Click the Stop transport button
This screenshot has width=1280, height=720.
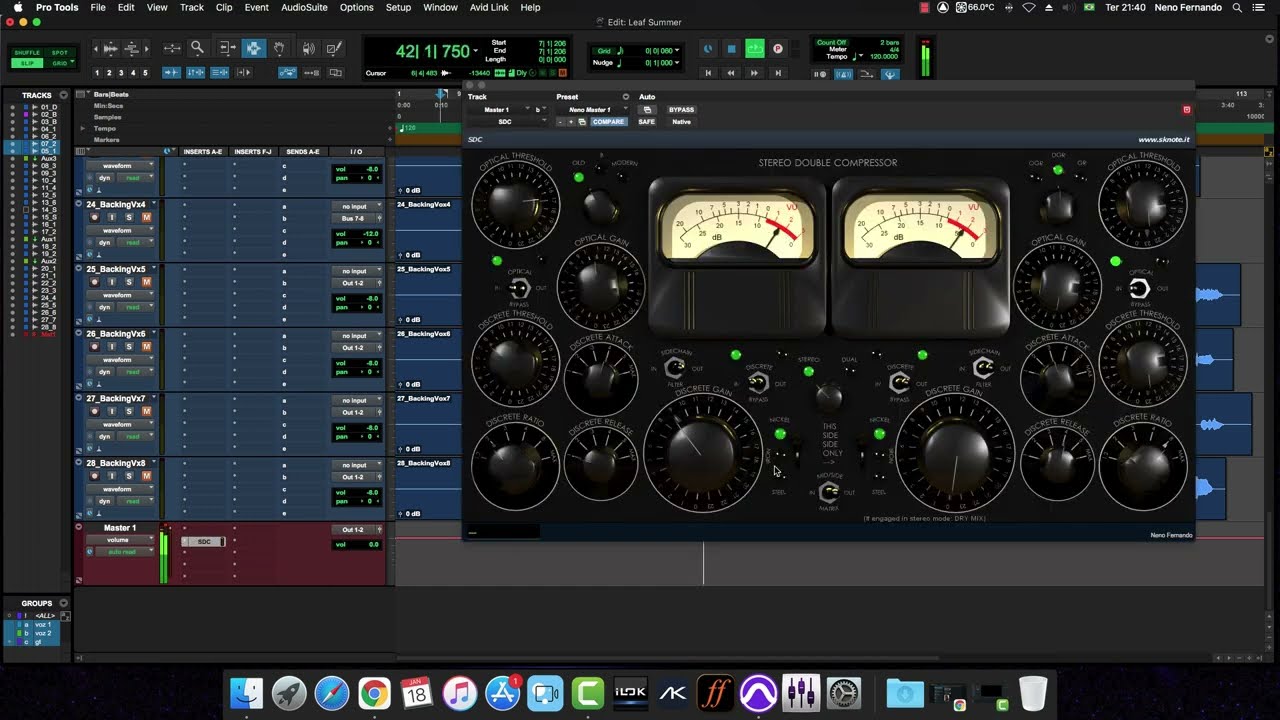click(x=731, y=49)
